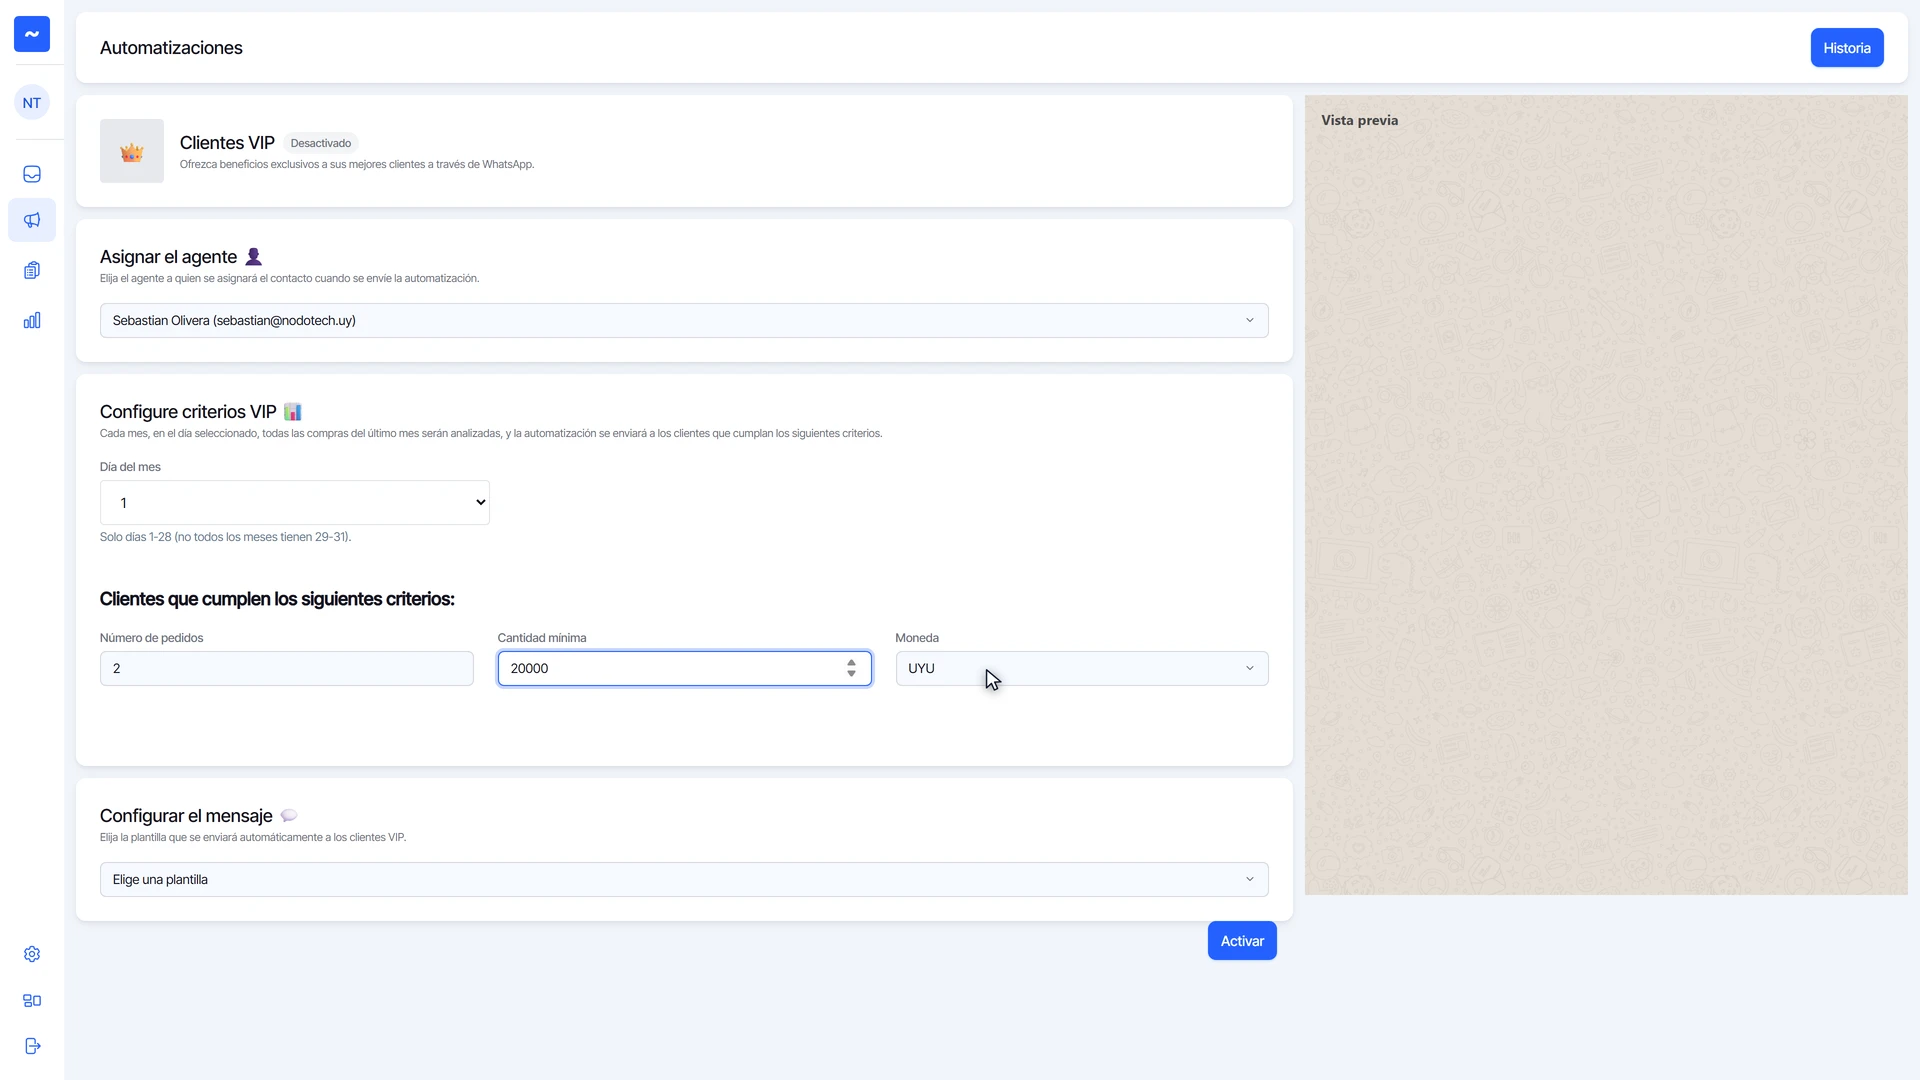Screen dimensions: 1920x1080
Task: Open the inbox icon in the sidebar
Action: coord(32,174)
